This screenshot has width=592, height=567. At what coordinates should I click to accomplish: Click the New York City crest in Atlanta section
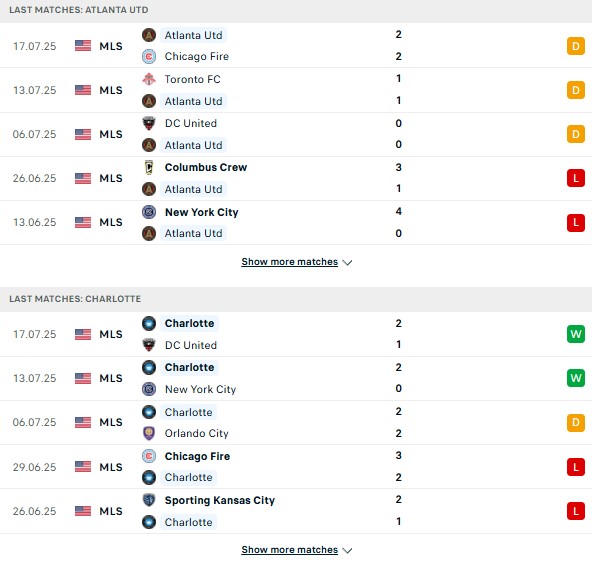(x=149, y=212)
